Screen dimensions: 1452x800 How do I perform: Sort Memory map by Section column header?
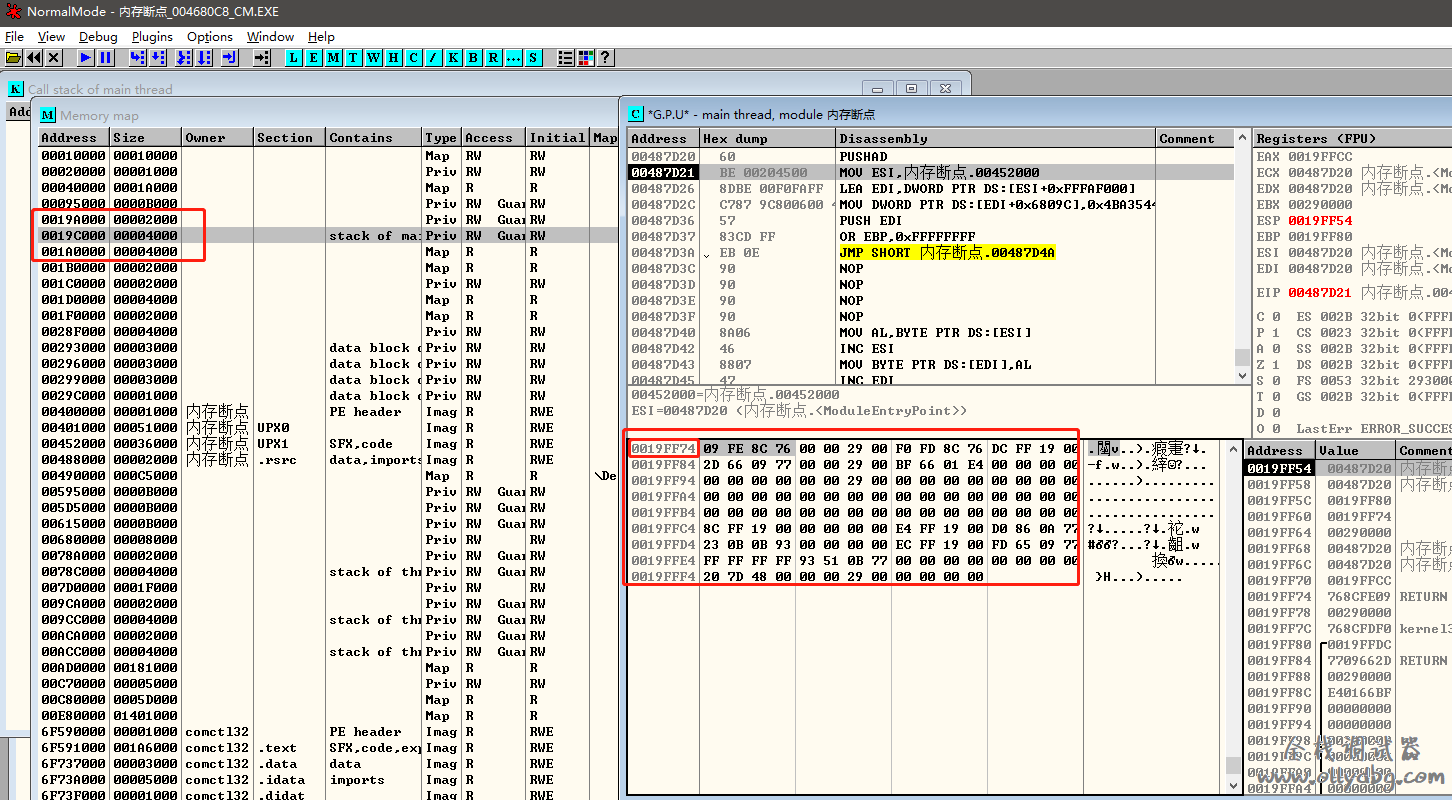(289, 138)
